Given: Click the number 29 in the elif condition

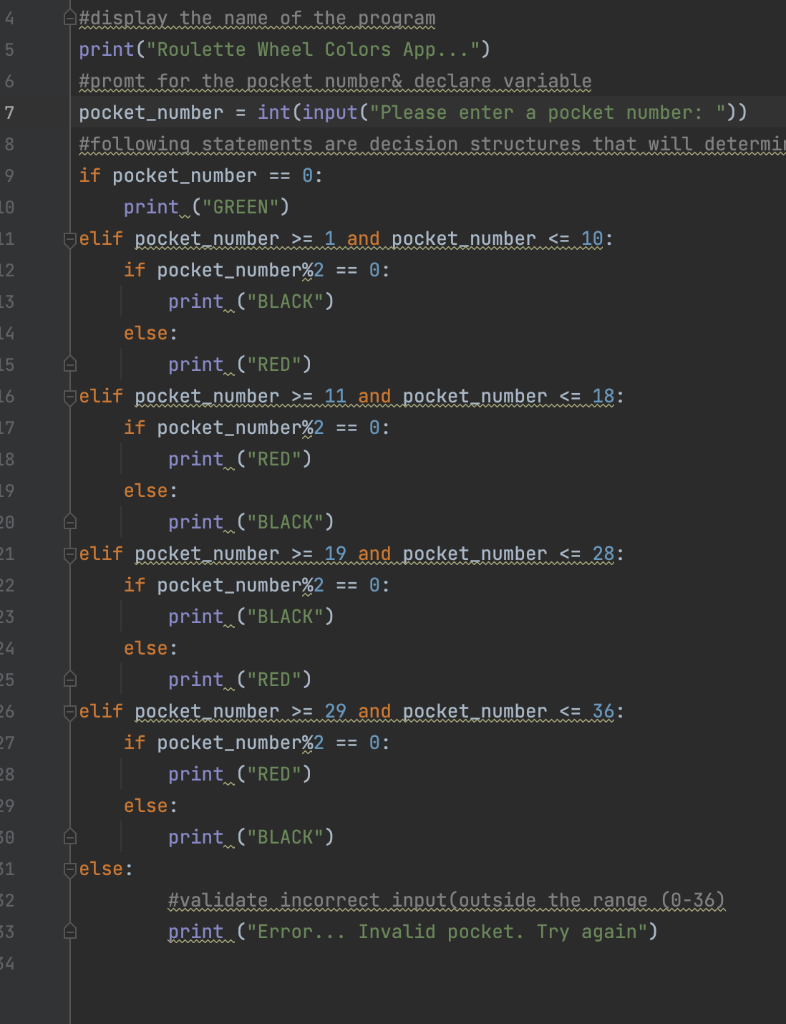Looking at the screenshot, I should [335, 711].
